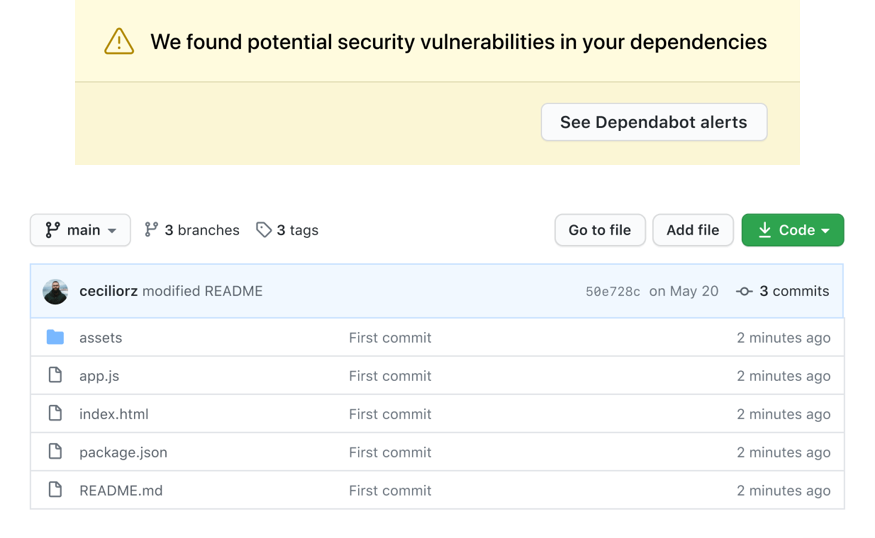Viewport: 875px width, 538px height.
Task: Click 'on May 20' commit date
Action: click(x=684, y=291)
